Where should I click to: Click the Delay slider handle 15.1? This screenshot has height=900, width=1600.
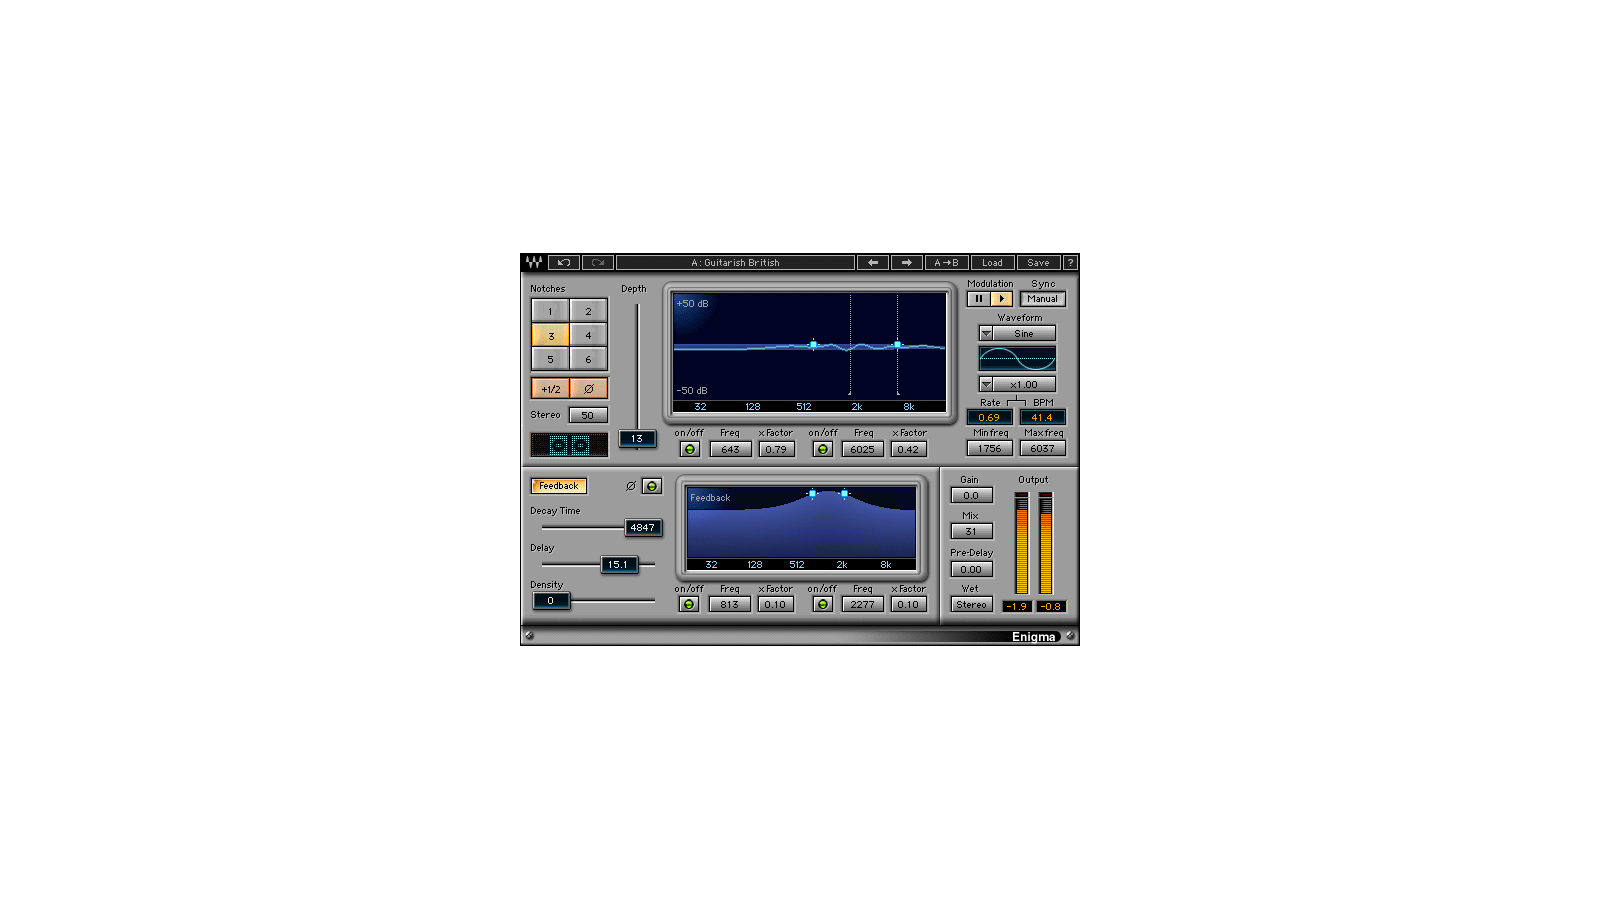(x=619, y=564)
